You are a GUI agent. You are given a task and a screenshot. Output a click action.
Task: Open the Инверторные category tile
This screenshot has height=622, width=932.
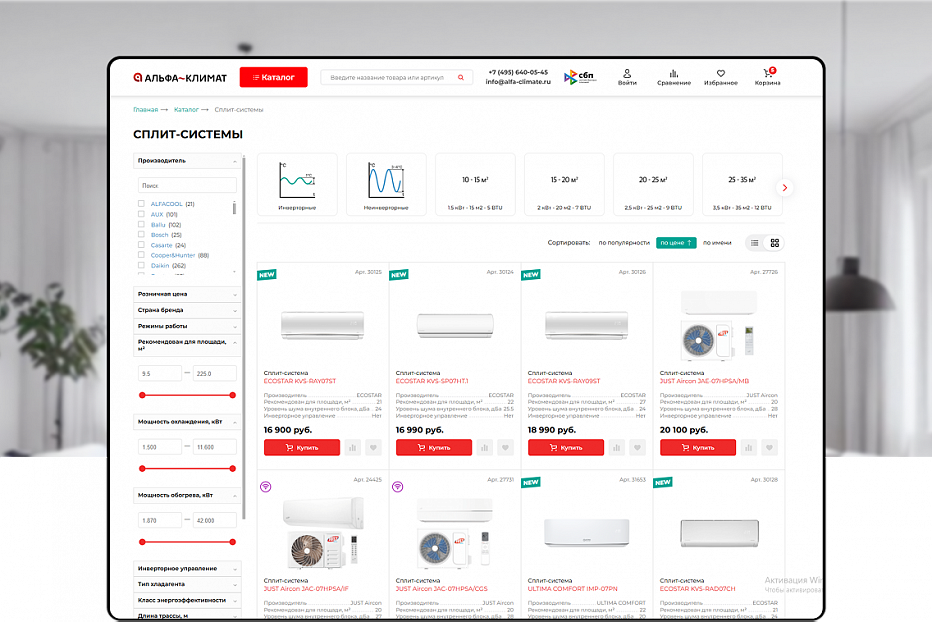(297, 184)
